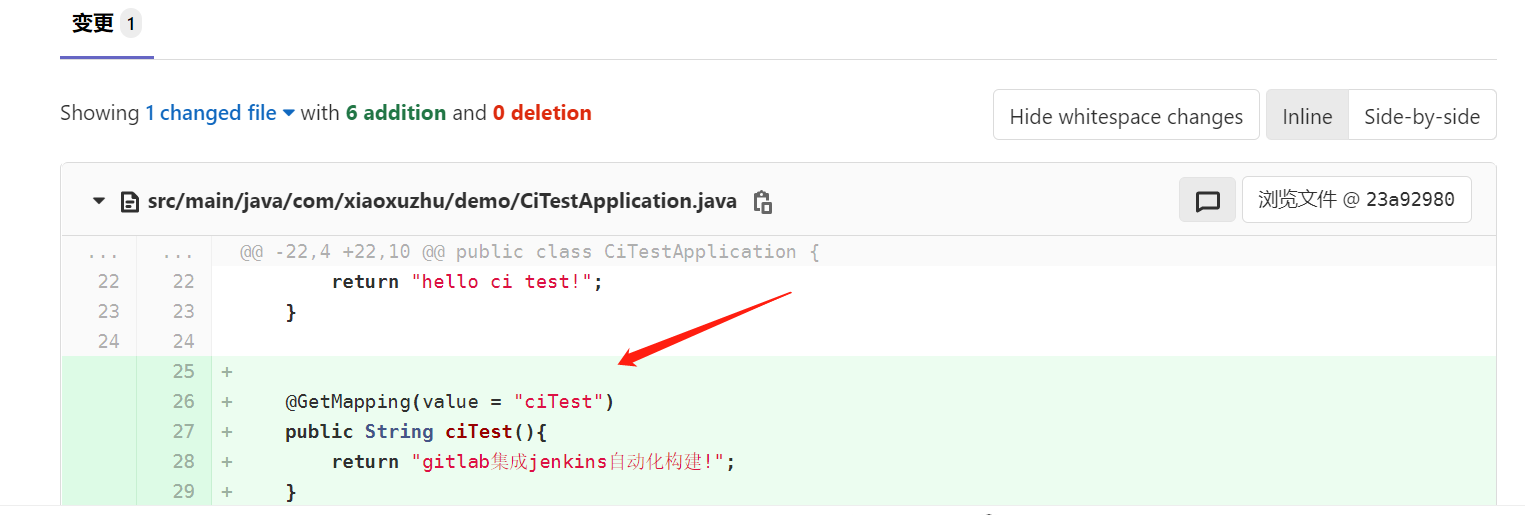Click added line number 28
1525x515 pixels.
pos(183,462)
